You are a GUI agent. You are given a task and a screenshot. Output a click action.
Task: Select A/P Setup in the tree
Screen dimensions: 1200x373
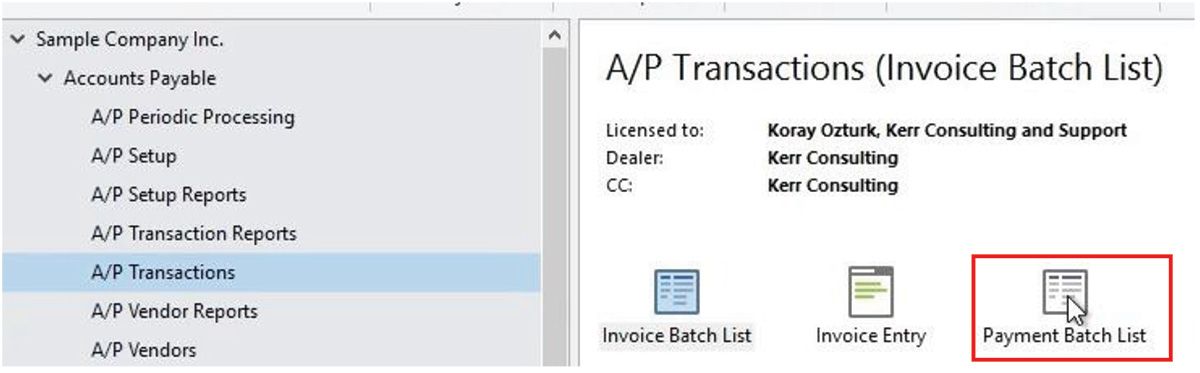(x=134, y=156)
